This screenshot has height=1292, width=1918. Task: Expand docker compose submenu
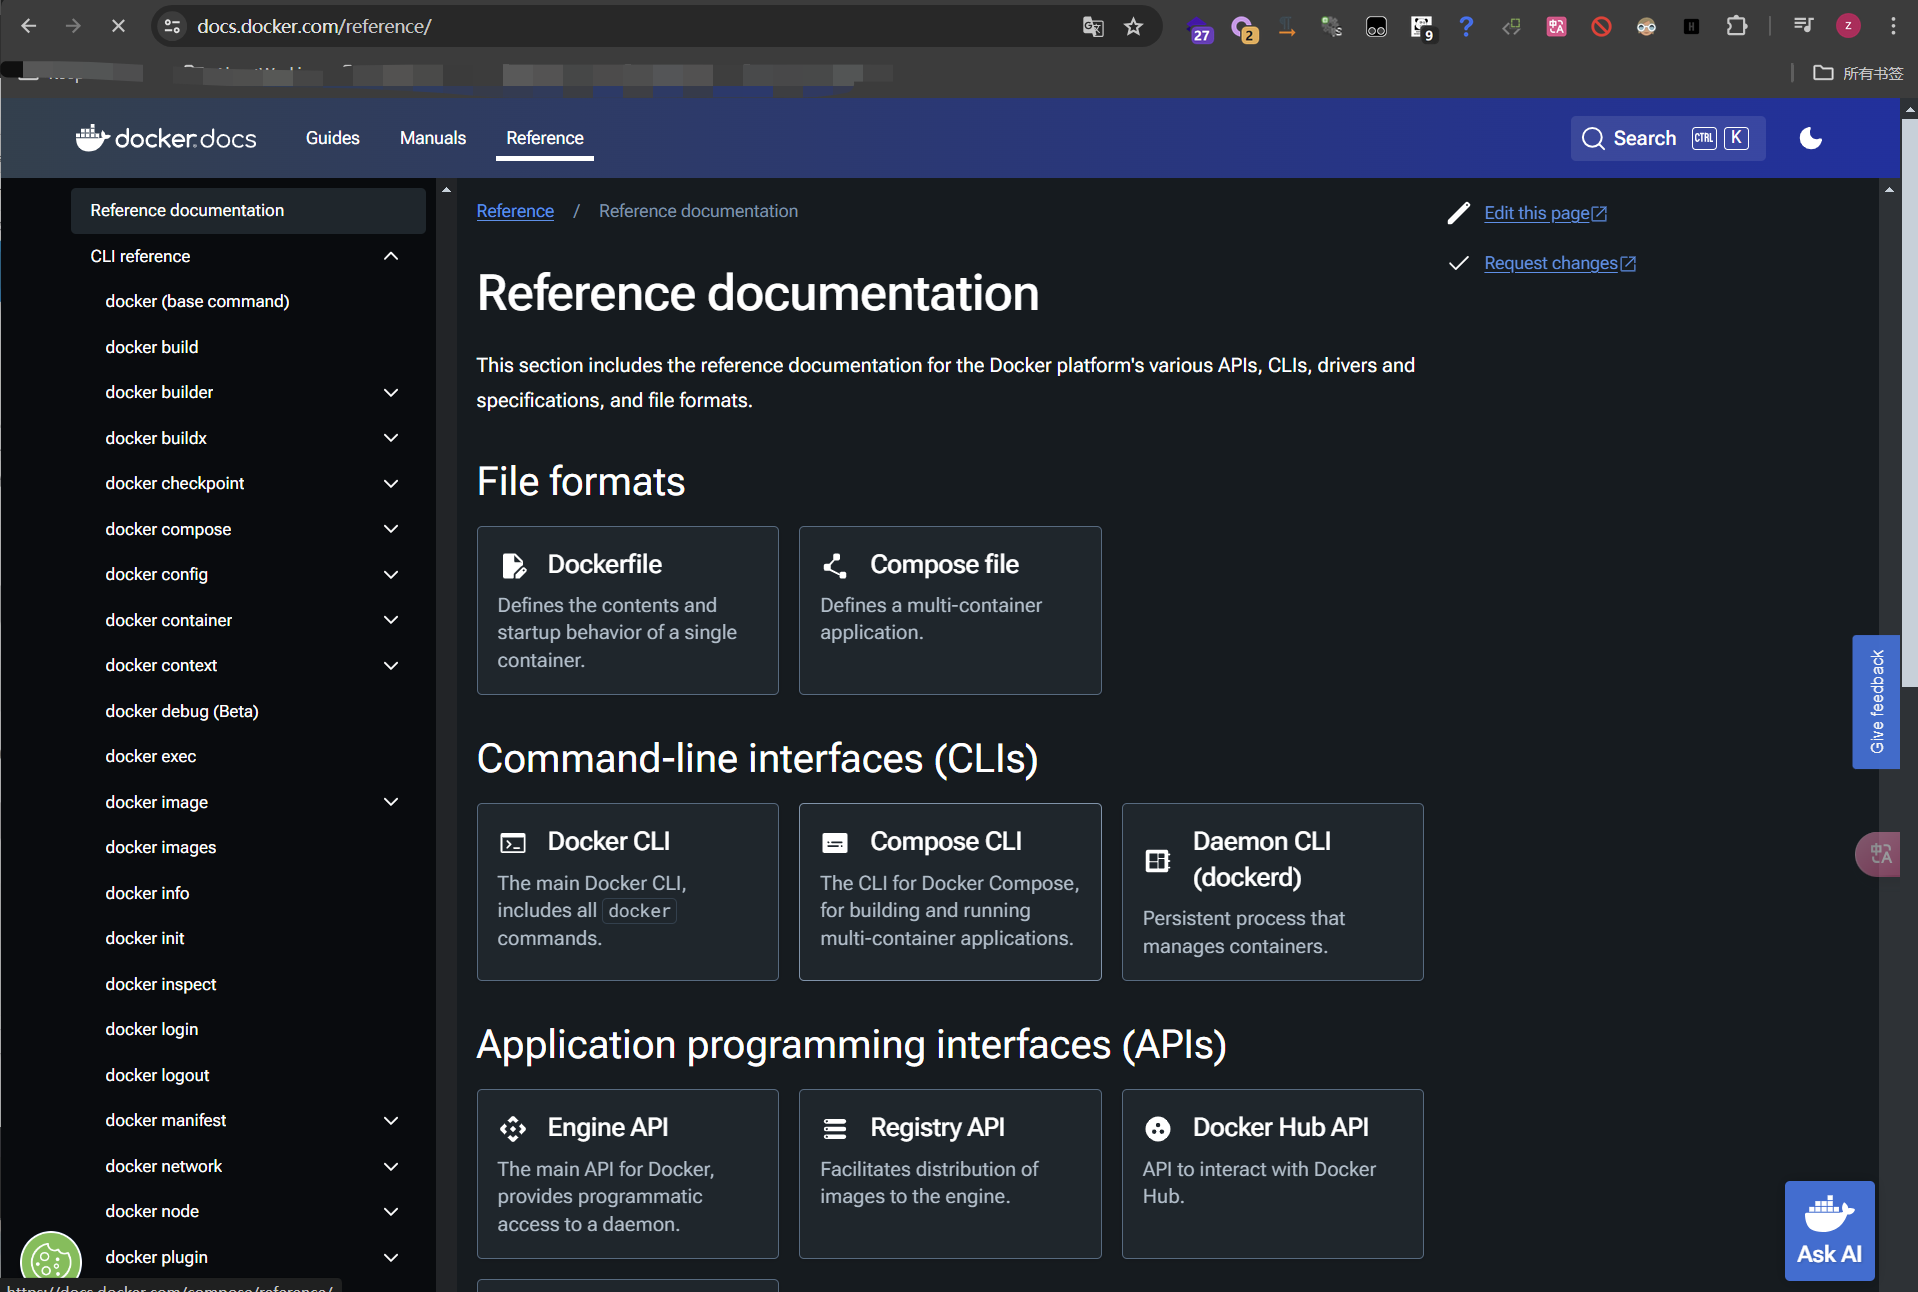390,529
